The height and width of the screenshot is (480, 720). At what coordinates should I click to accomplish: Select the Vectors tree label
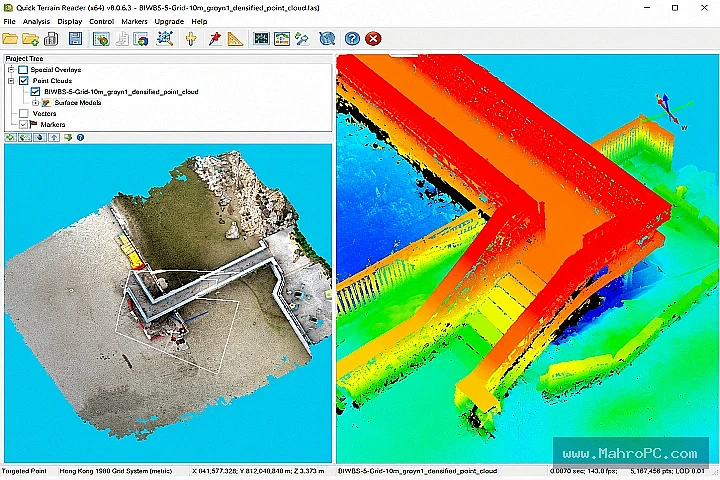click(x=45, y=113)
